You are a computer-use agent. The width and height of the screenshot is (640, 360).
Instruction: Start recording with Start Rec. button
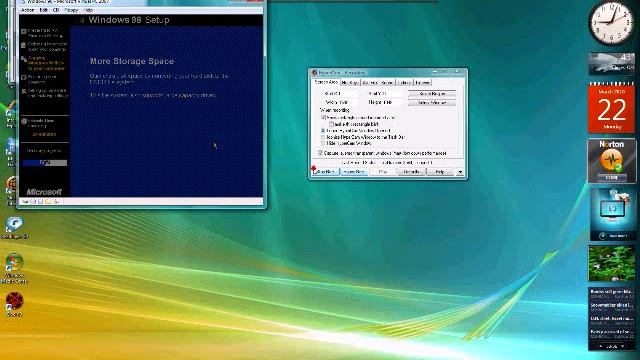point(326,172)
